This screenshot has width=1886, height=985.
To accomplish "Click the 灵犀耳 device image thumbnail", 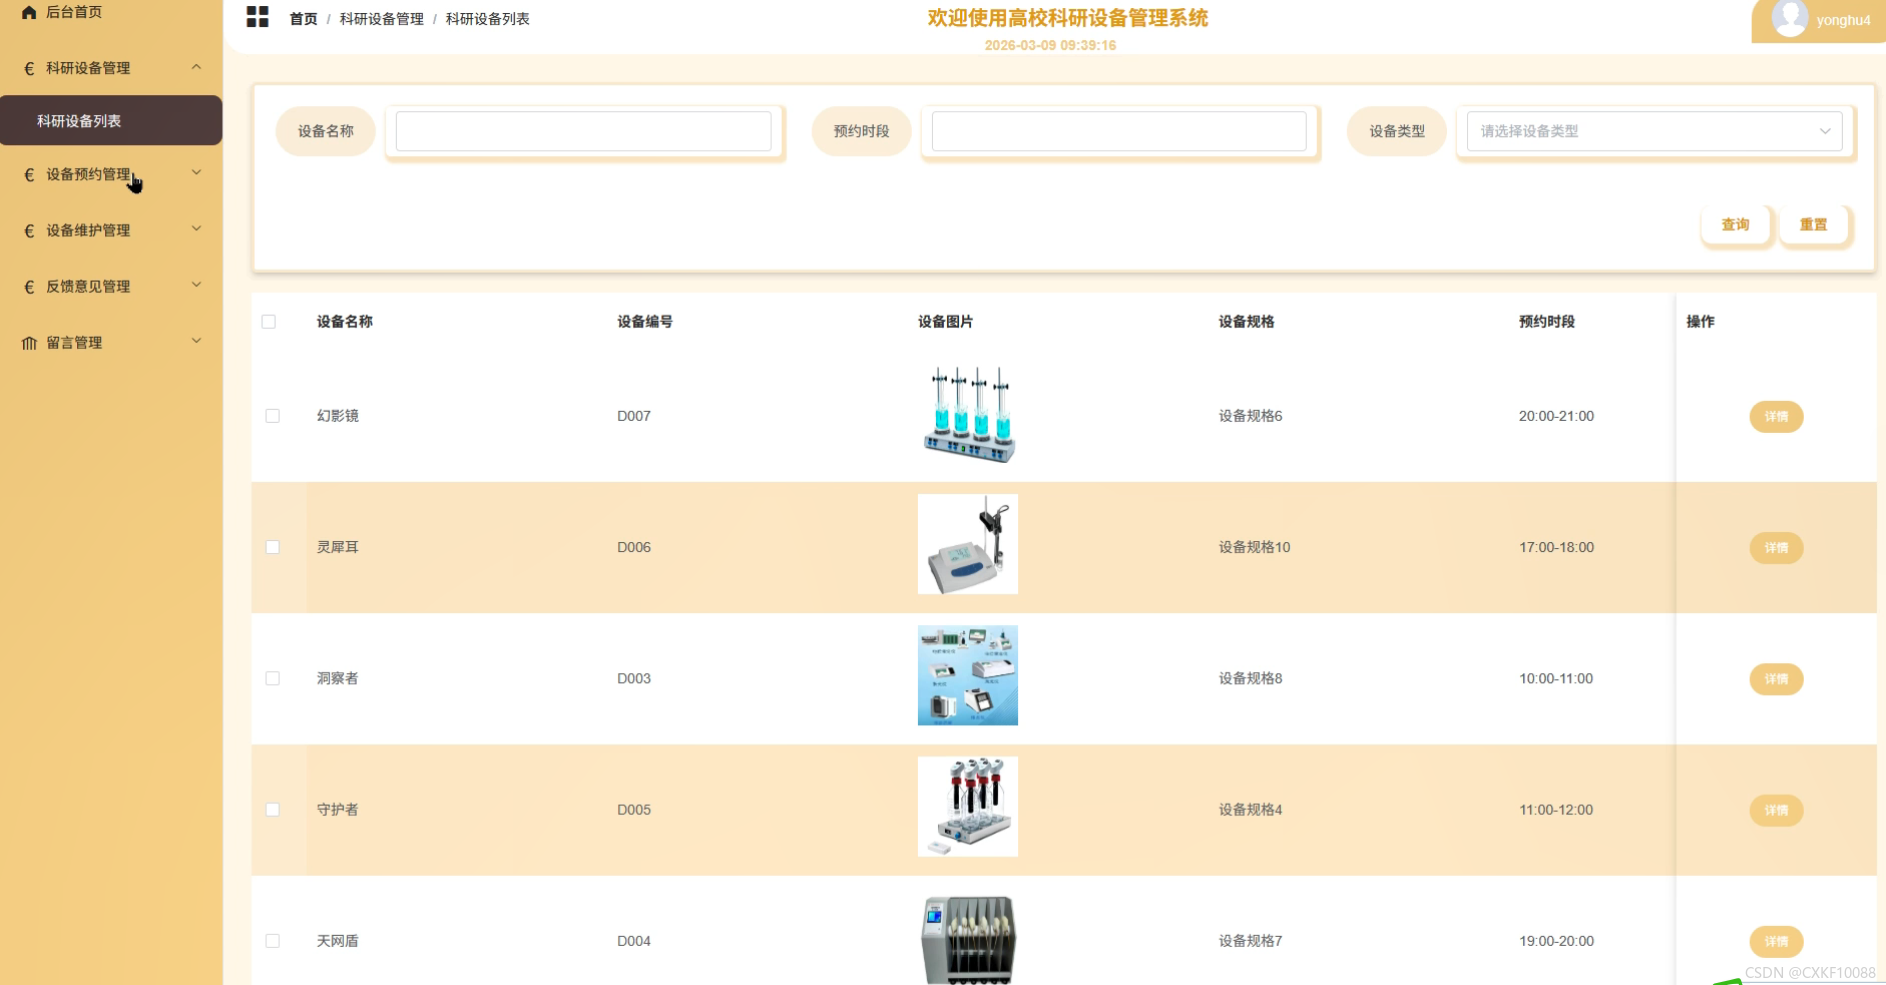I will (968, 544).
